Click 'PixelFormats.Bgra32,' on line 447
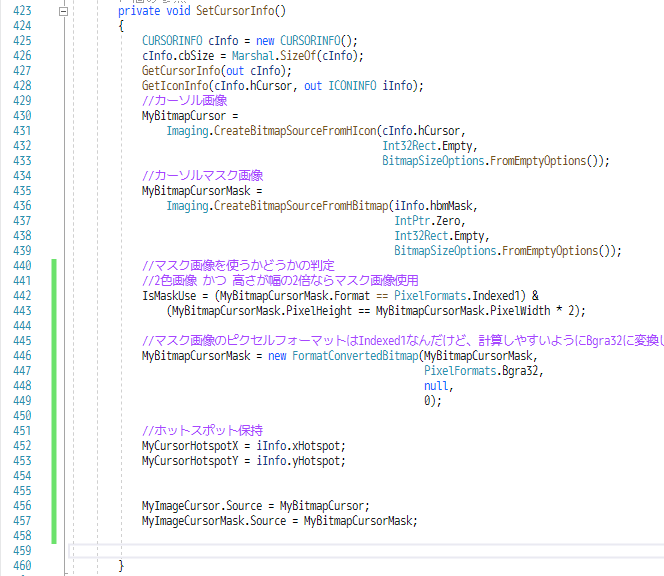 point(484,371)
